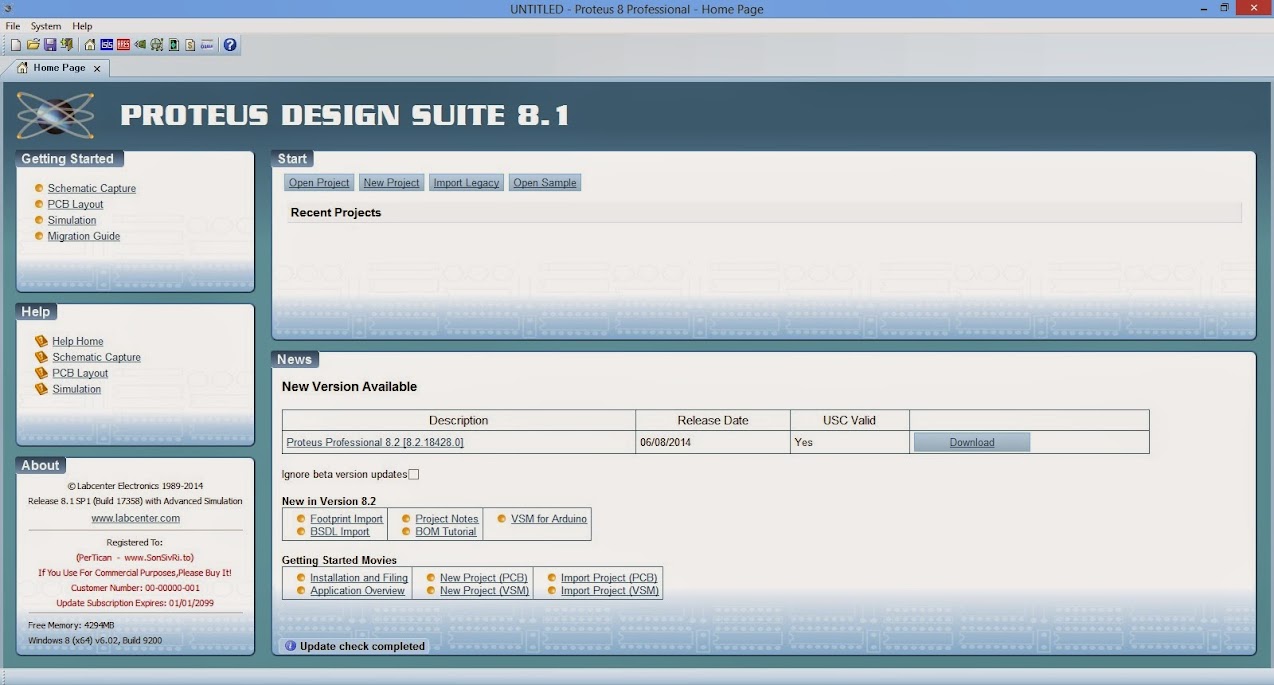Click the USC Valid column header
This screenshot has width=1274, height=685.
coord(849,420)
